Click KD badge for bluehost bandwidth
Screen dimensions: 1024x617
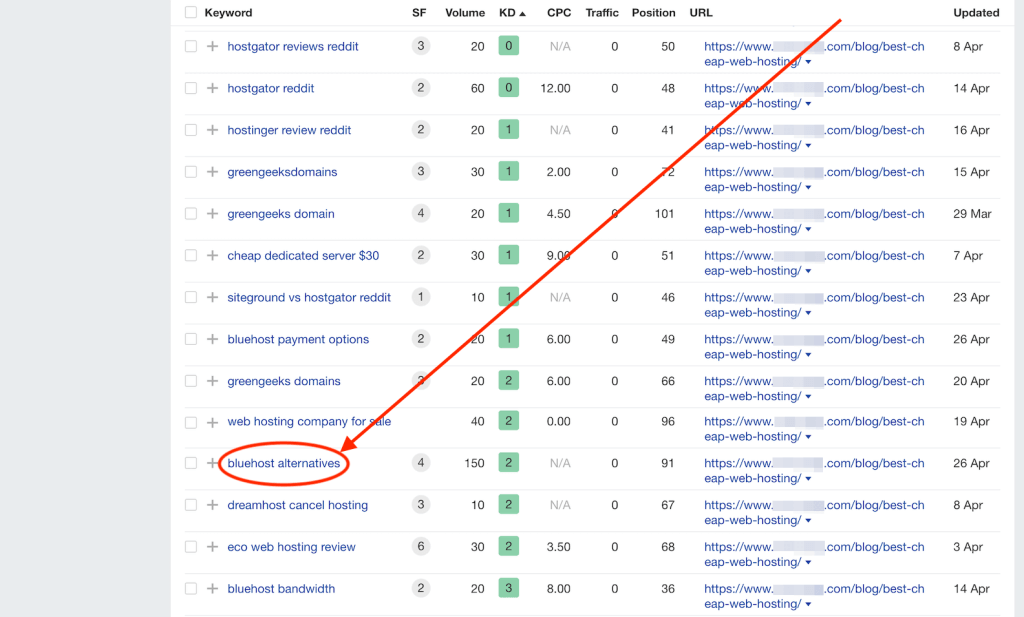click(x=509, y=588)
